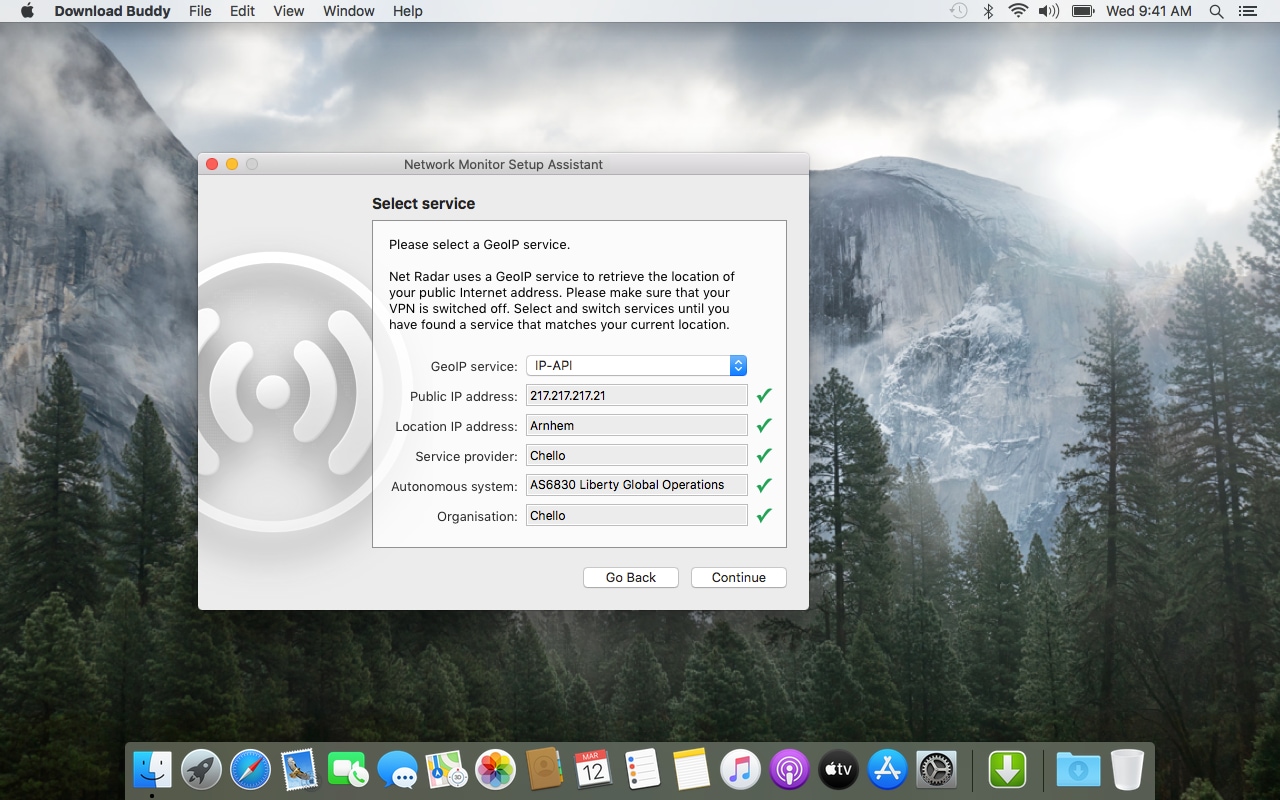
Task: Open the Download Buddy menu
Action: point(112,11)
